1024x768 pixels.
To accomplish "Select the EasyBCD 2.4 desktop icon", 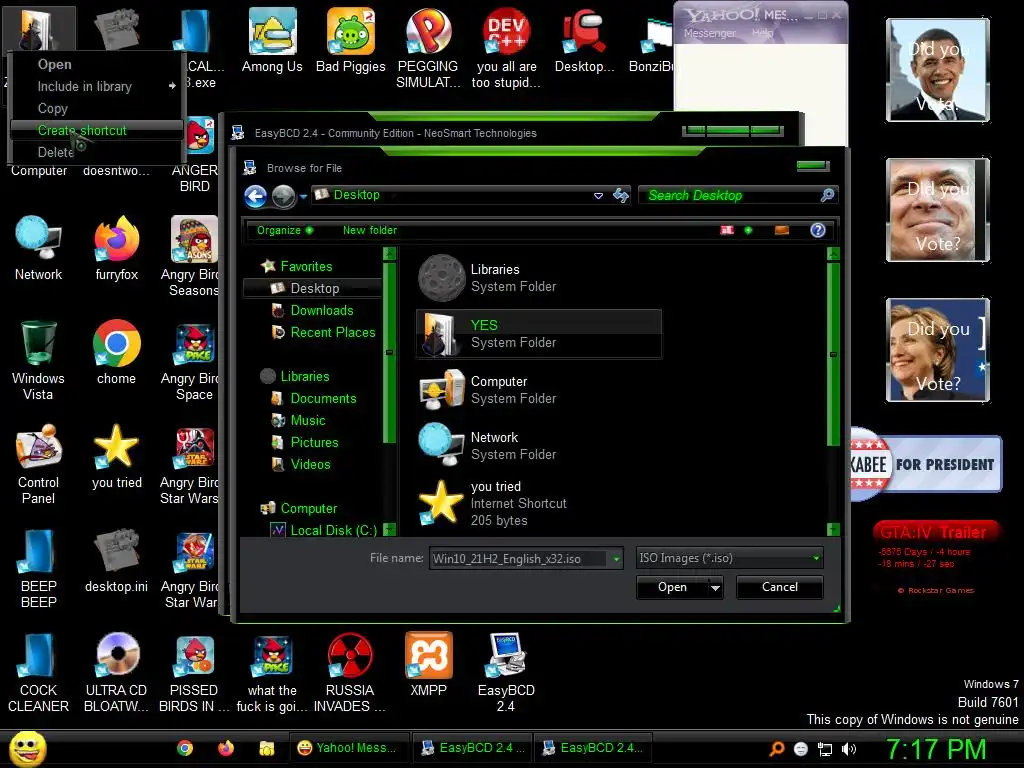I will point(506,673).
